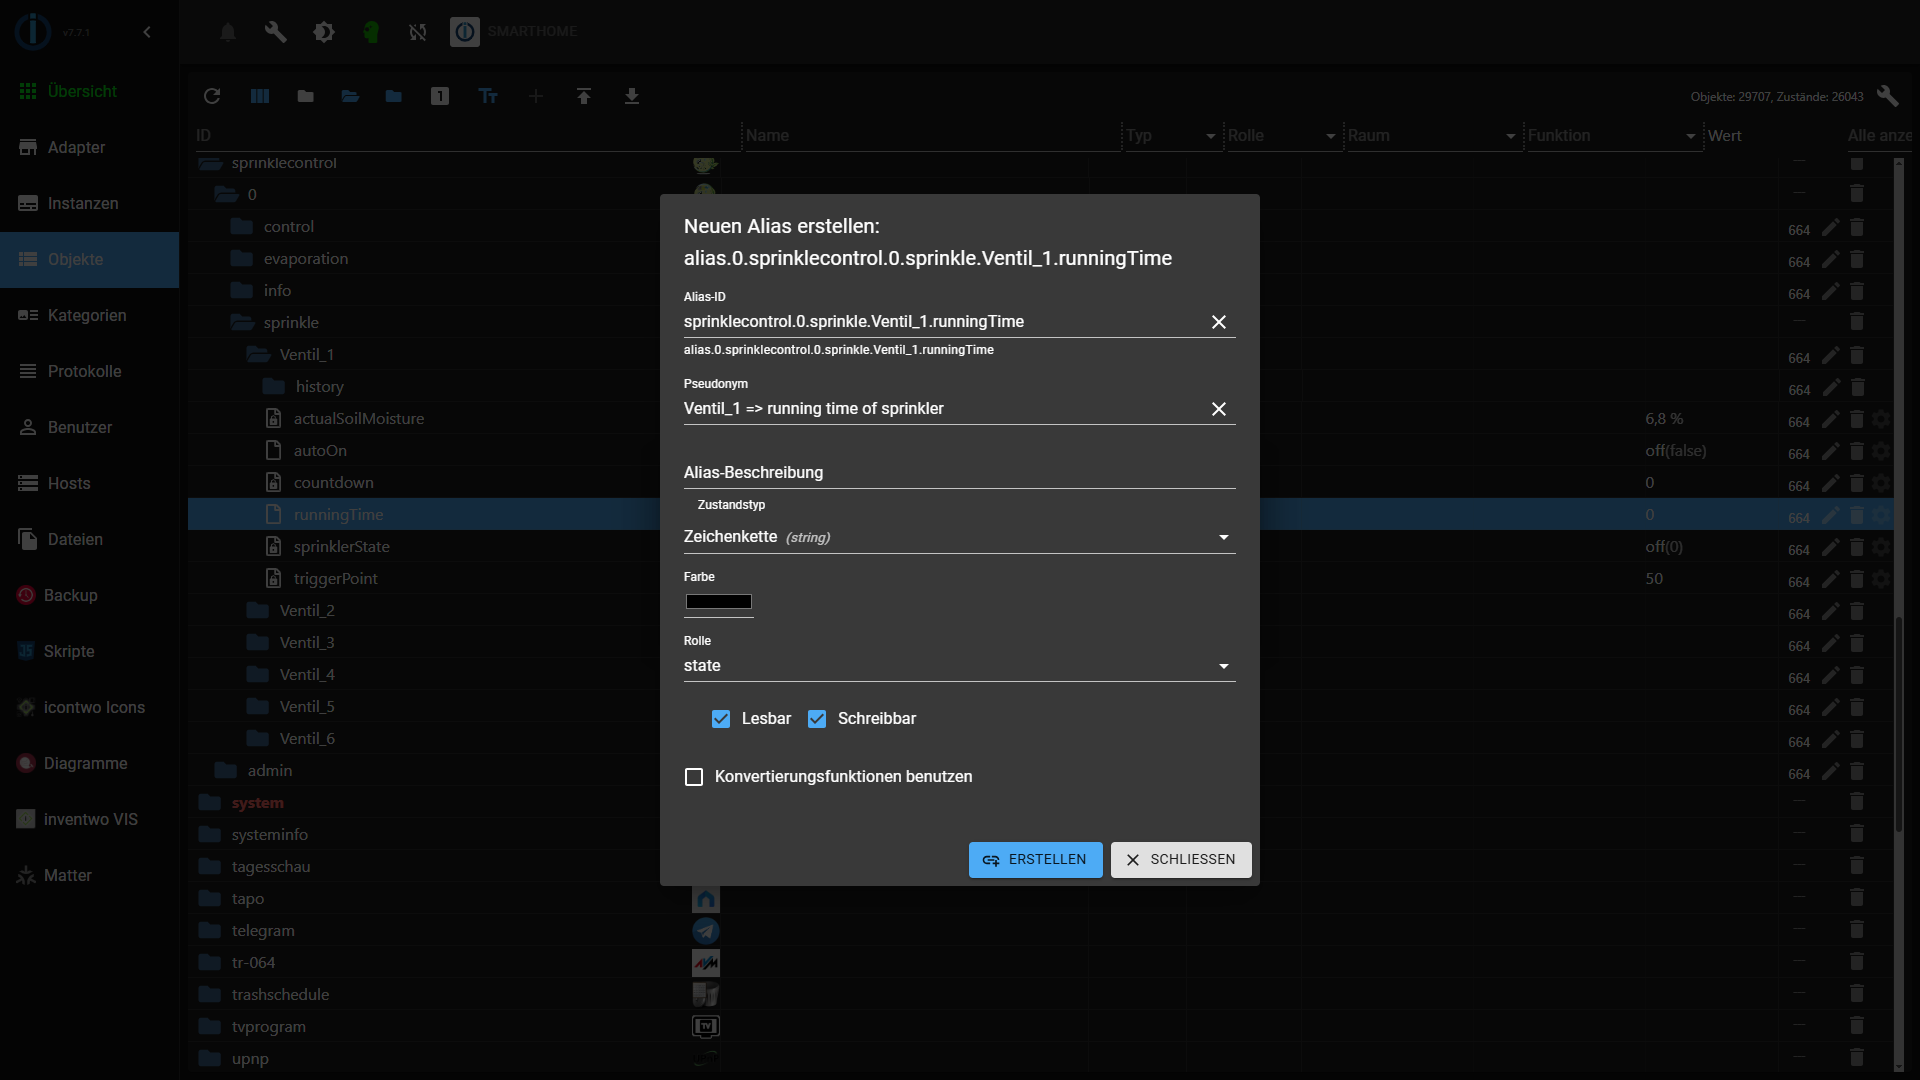Click the download objects arrow icon
The width and height of the screenshot is (1920, 1080).
[x=632, y=96]
